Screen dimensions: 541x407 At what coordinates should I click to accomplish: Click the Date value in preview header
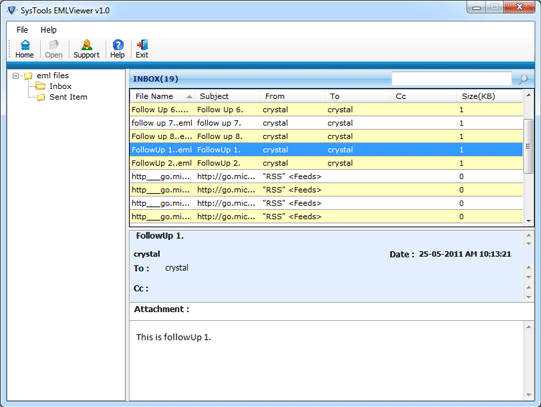465,254
